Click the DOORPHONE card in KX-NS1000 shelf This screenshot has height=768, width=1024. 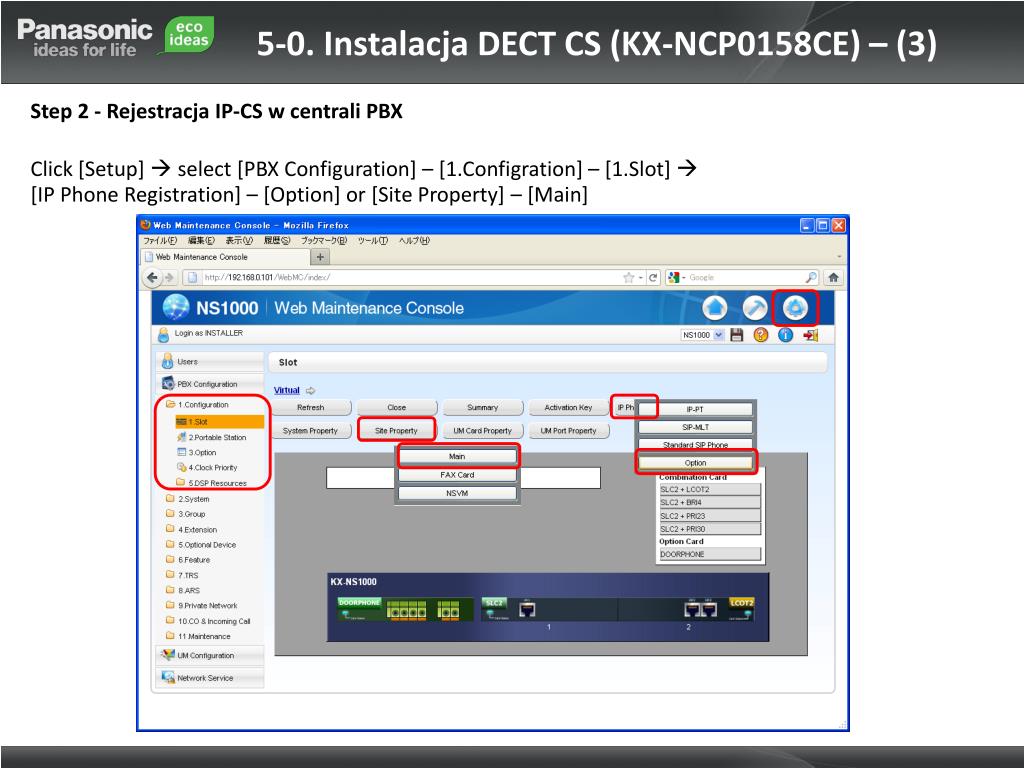(406, 609)
